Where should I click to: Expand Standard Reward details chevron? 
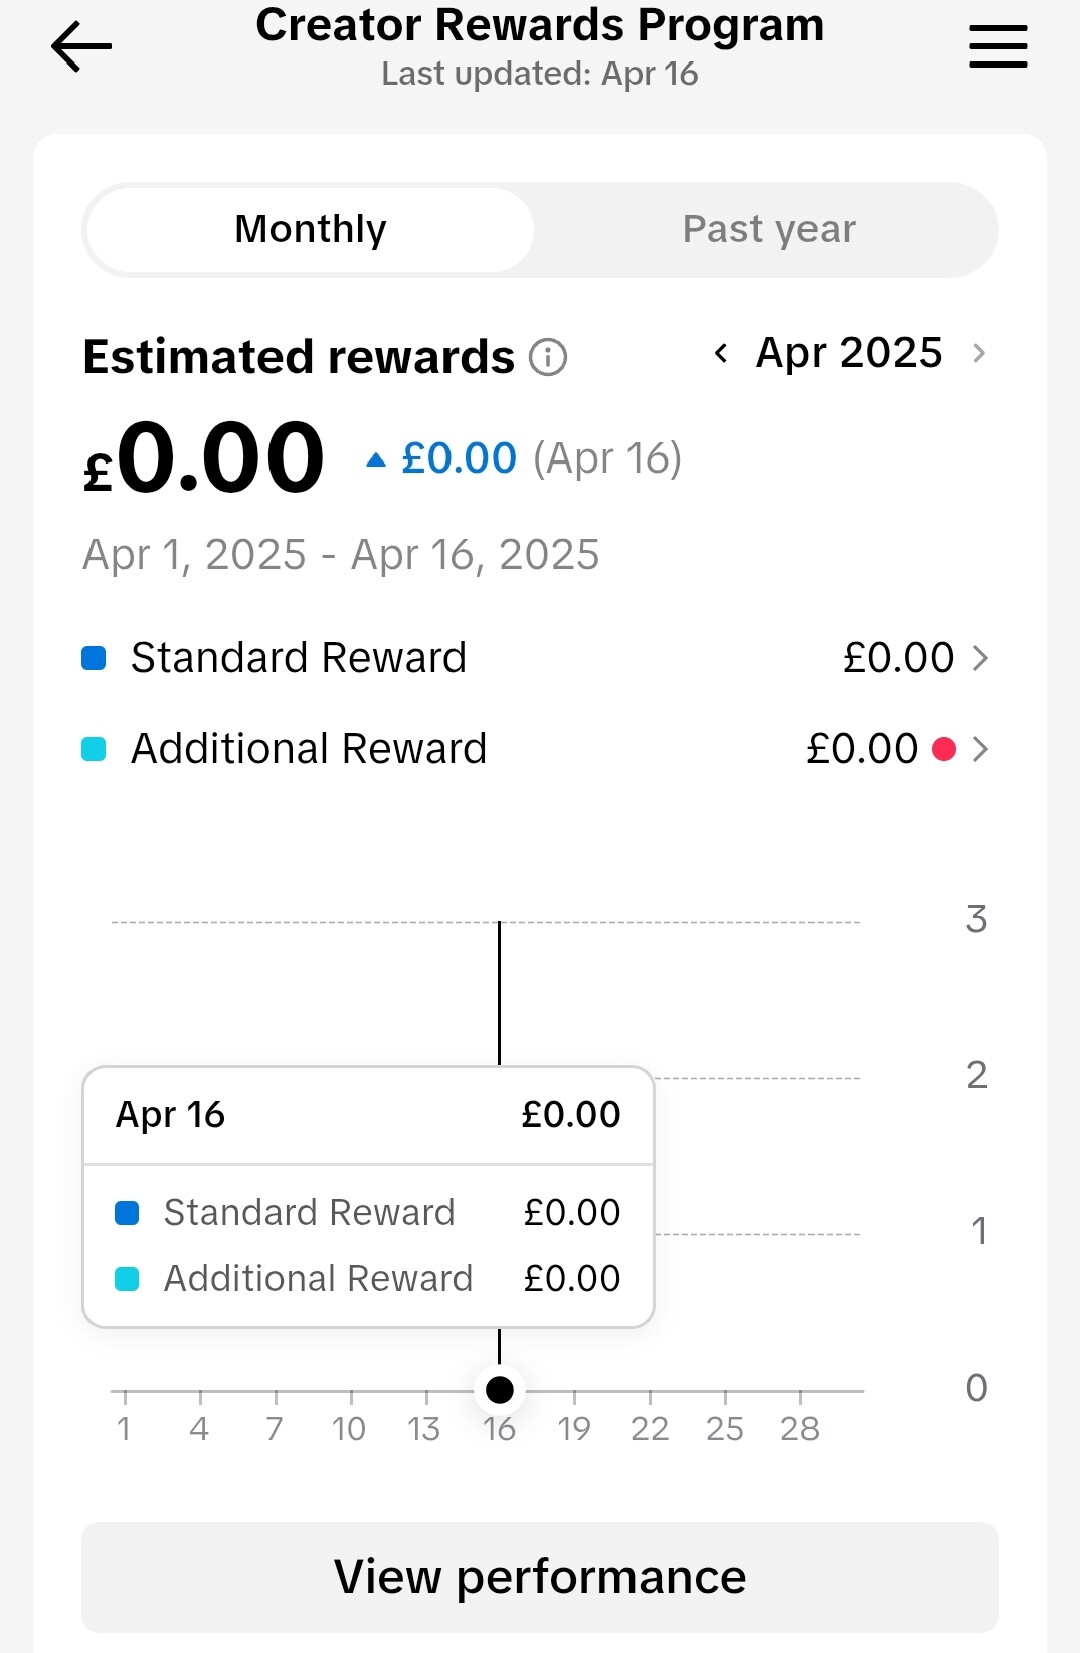click(980, 658)
